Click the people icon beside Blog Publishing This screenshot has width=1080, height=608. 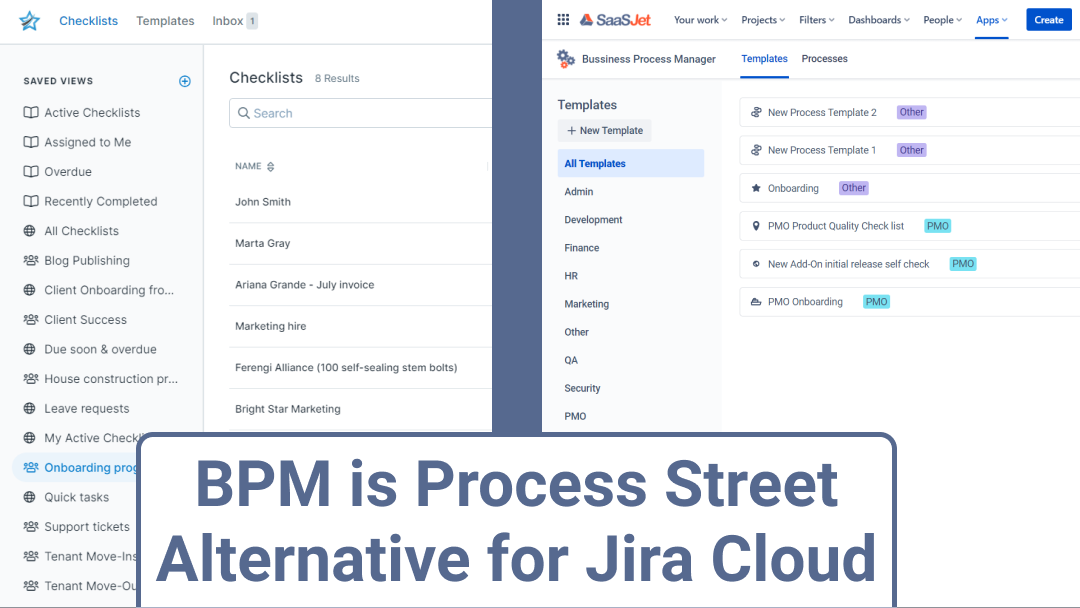[x=31, y=260]
